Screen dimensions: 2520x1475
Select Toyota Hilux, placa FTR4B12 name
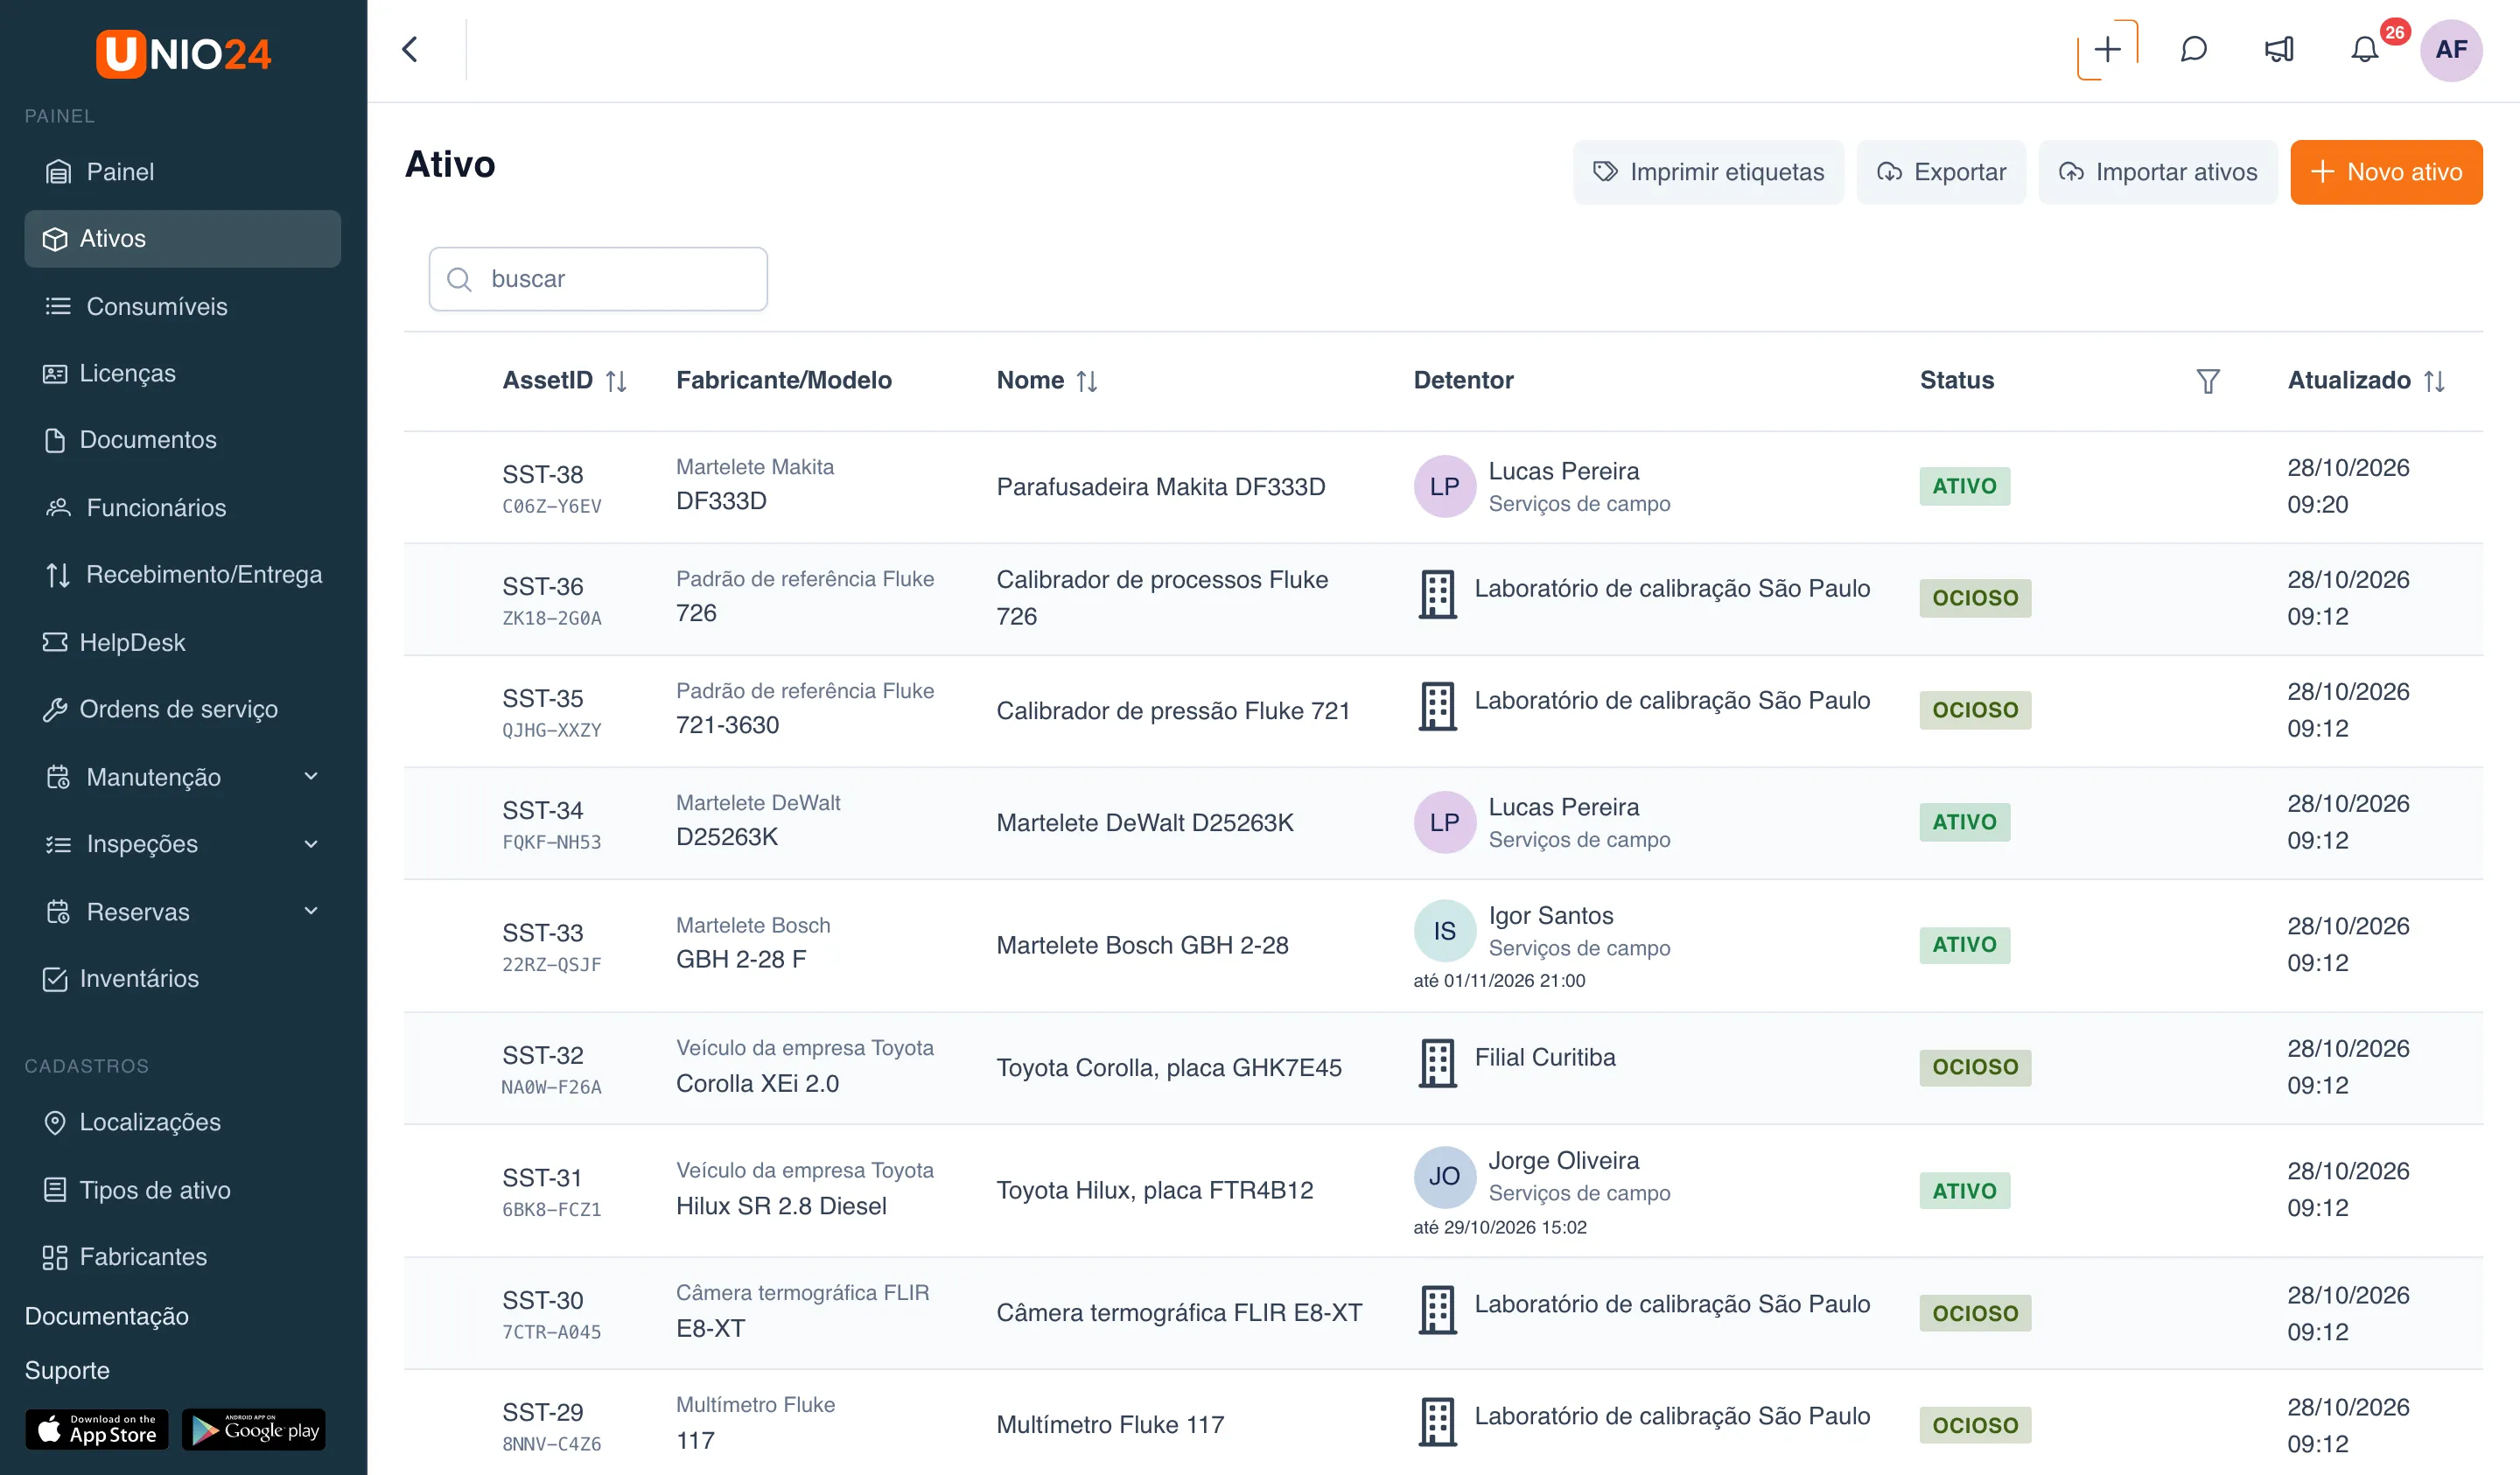click(x=1155, y=1190)
